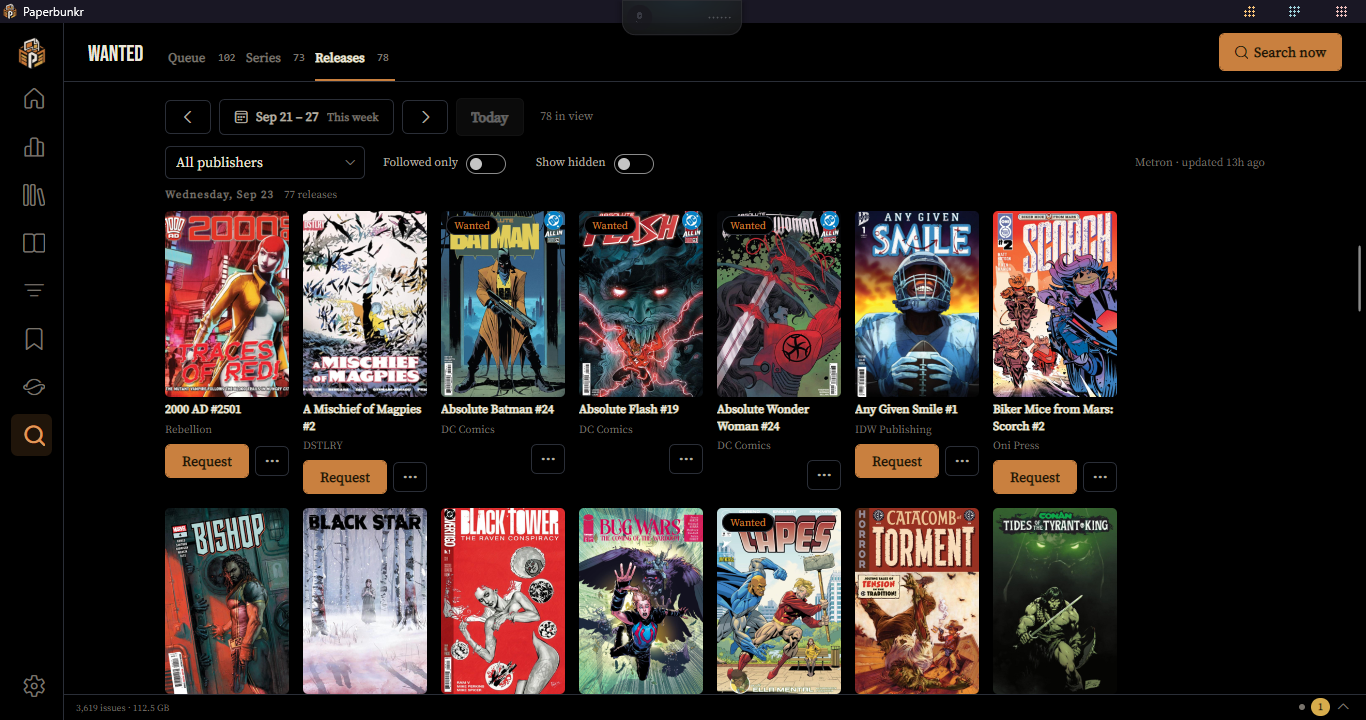Open the library books sidebar icon

[34, 195]
